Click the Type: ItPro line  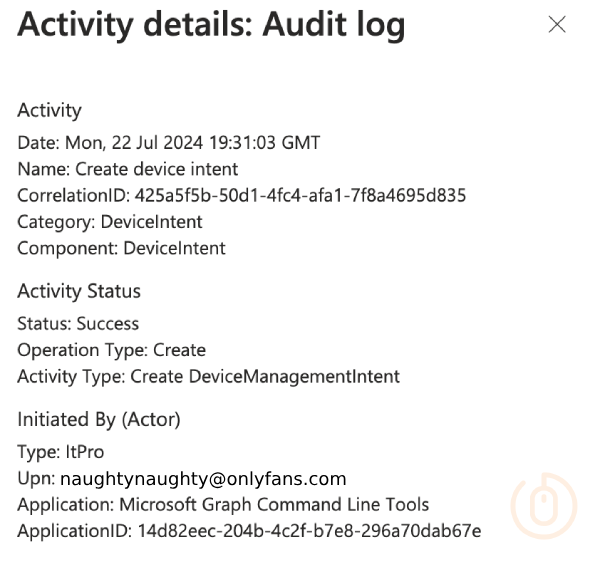pyautogui.click(x=60, y=452)
